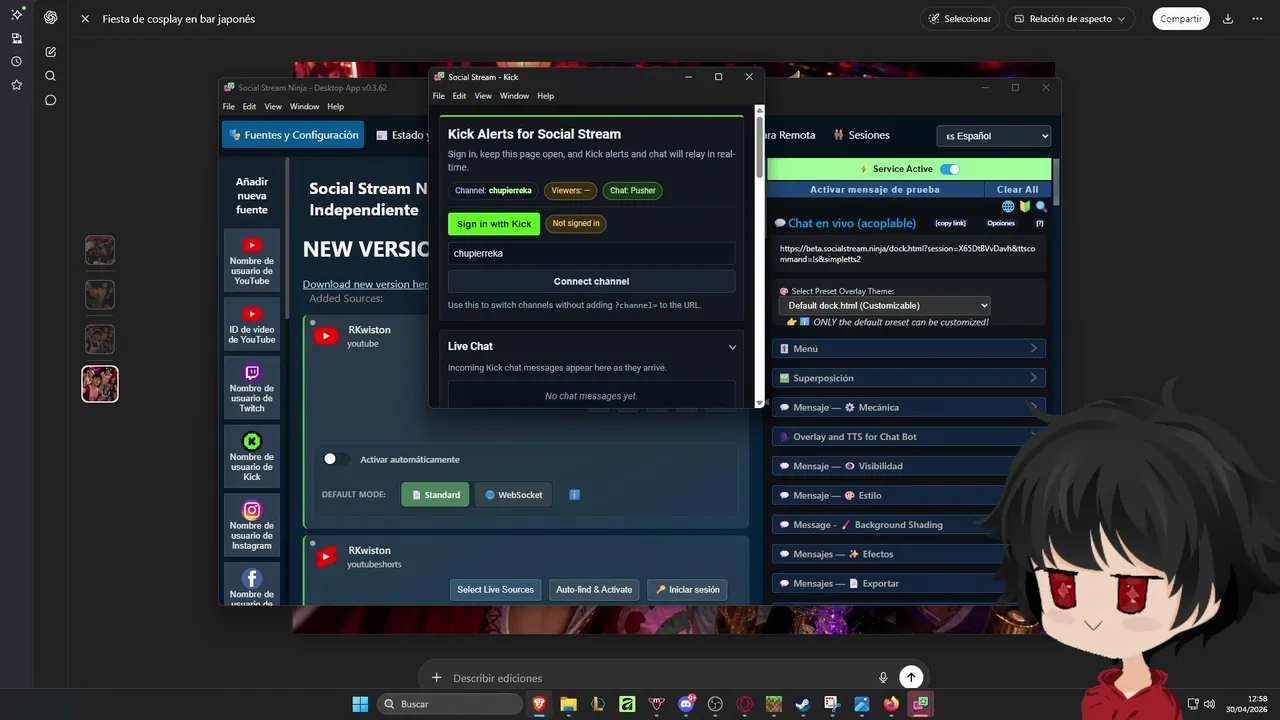Open Help menu in Kick window

tap(545, 96)
